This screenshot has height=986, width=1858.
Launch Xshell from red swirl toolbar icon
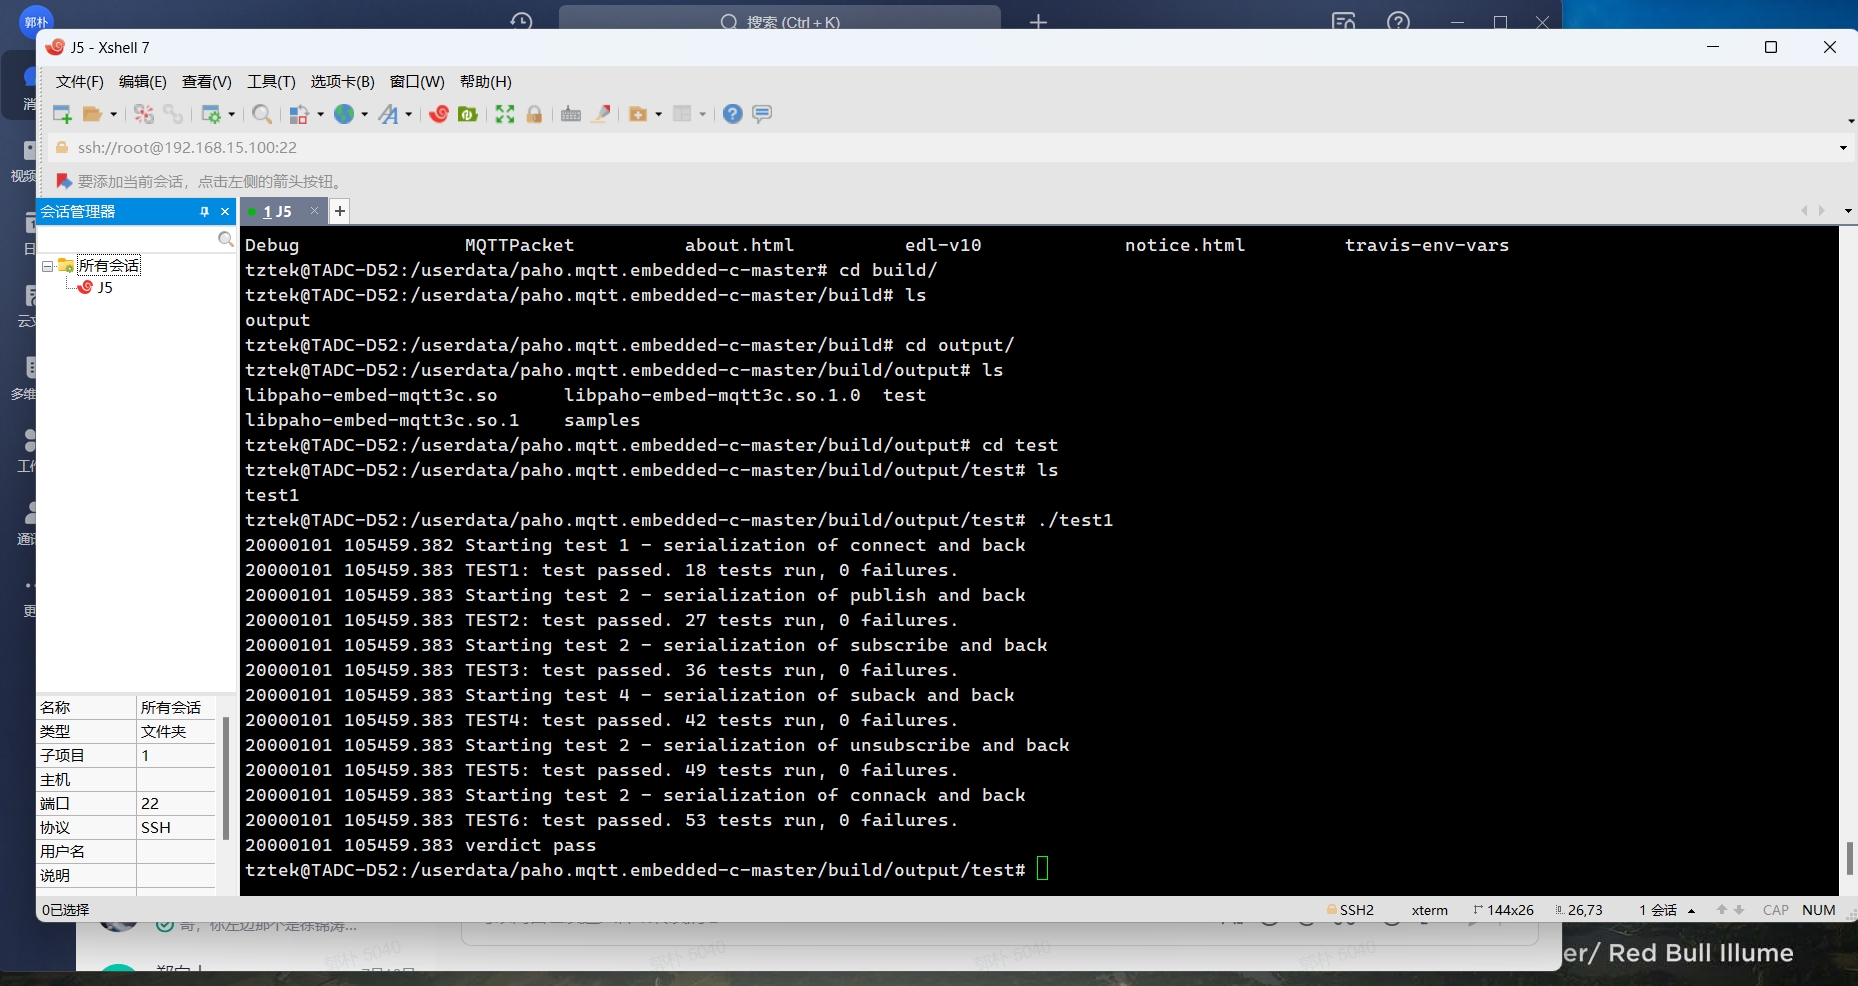pyautogui.click(x=438, y=114)
